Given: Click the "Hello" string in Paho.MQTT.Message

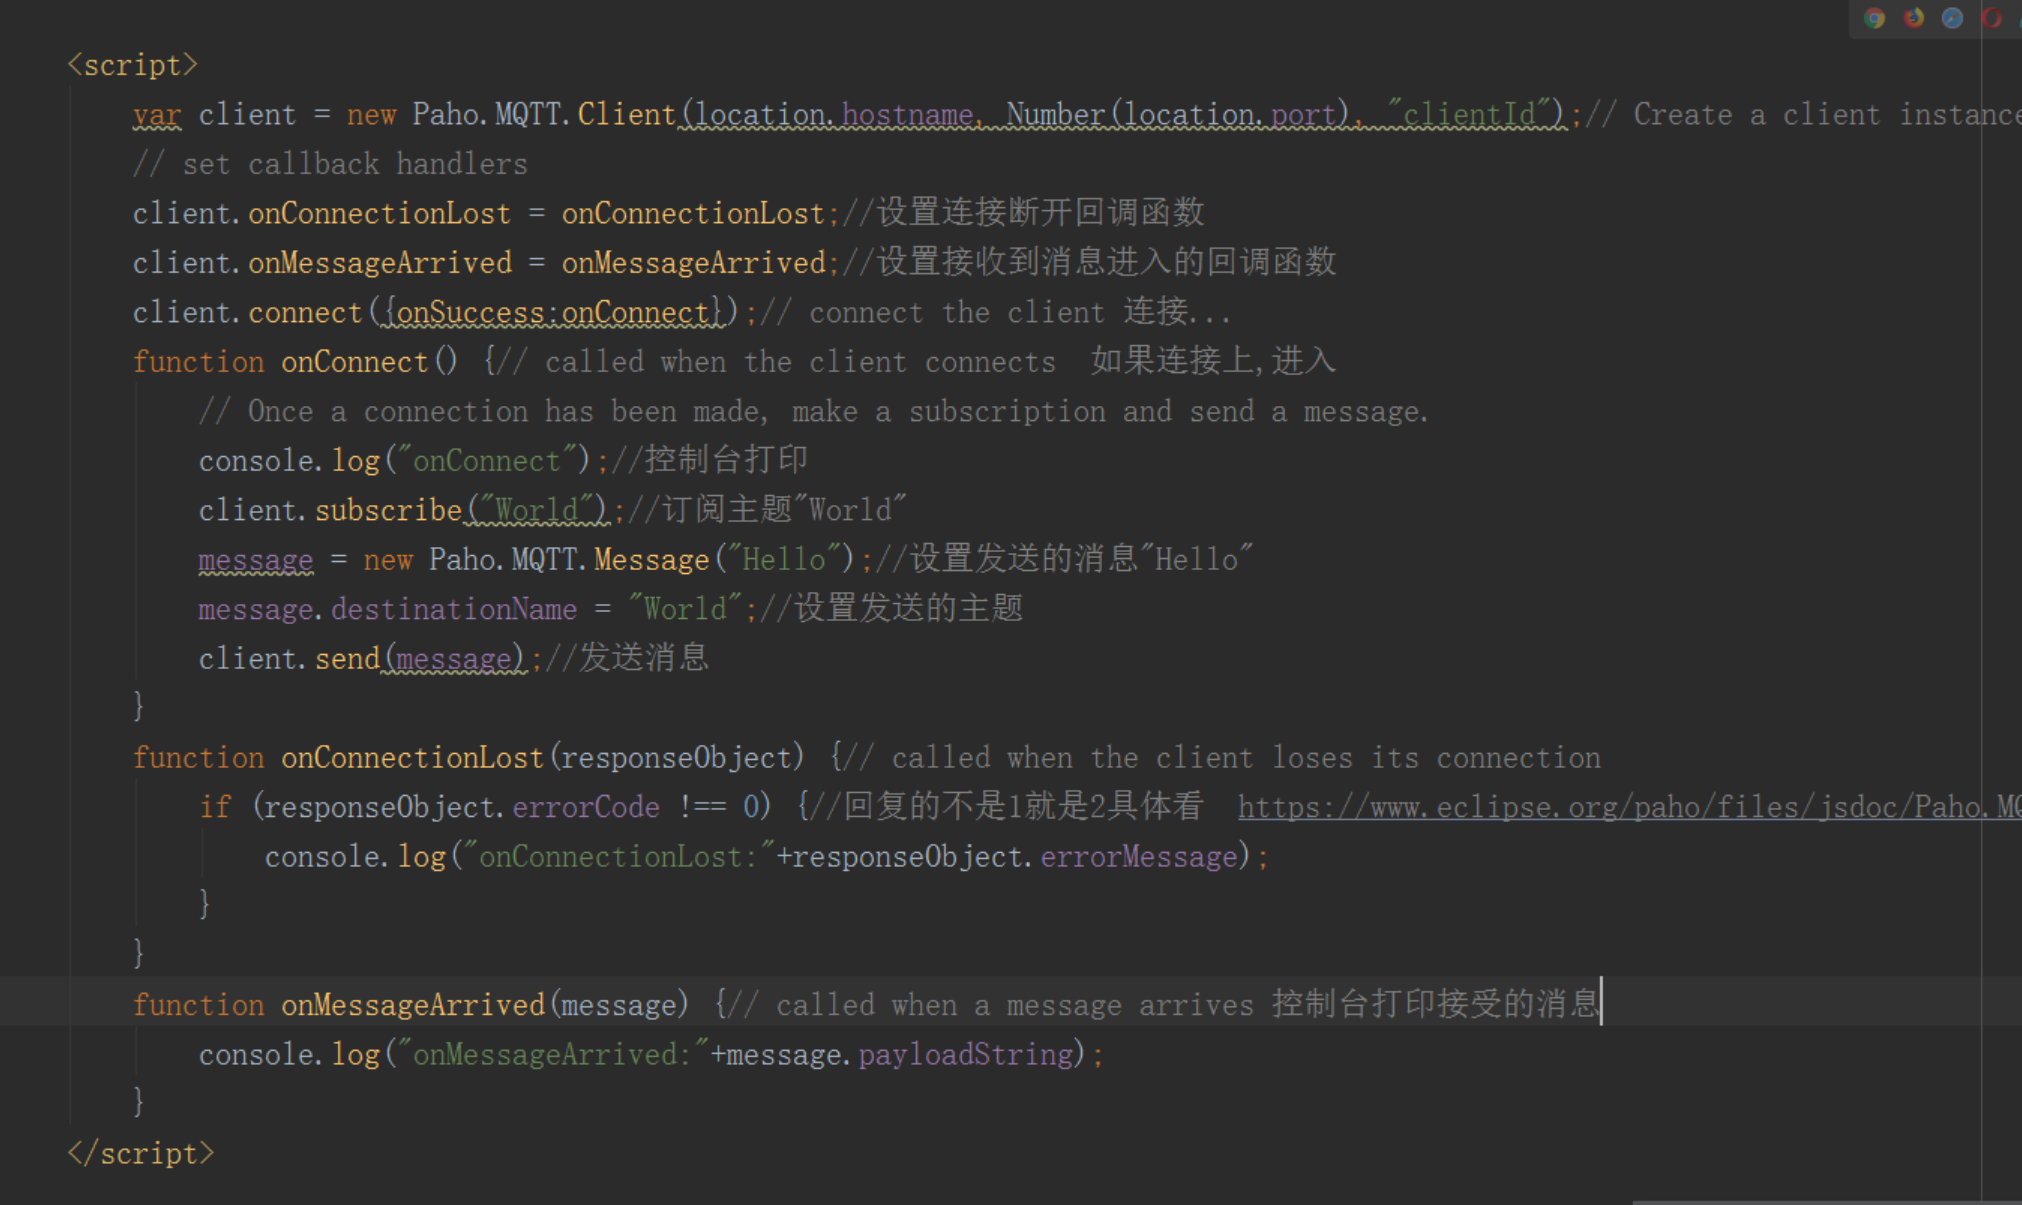Looking at the screenshot, I should click(783, 560).
